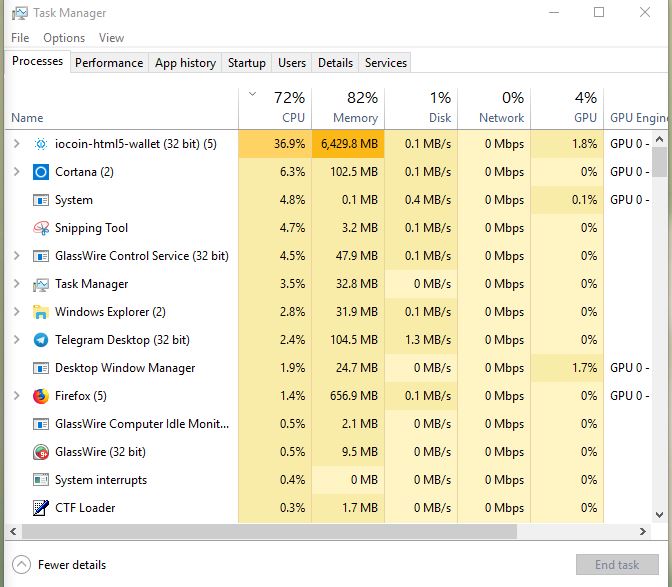
Task: Expand the iocoin-html5-wallet process group
Action: pos(17,144)
